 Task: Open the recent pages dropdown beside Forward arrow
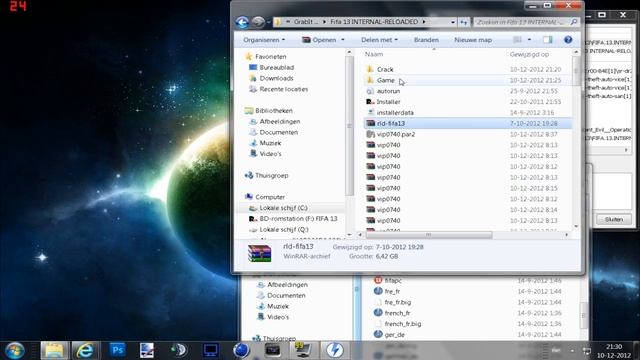click(x=269, y=22)
